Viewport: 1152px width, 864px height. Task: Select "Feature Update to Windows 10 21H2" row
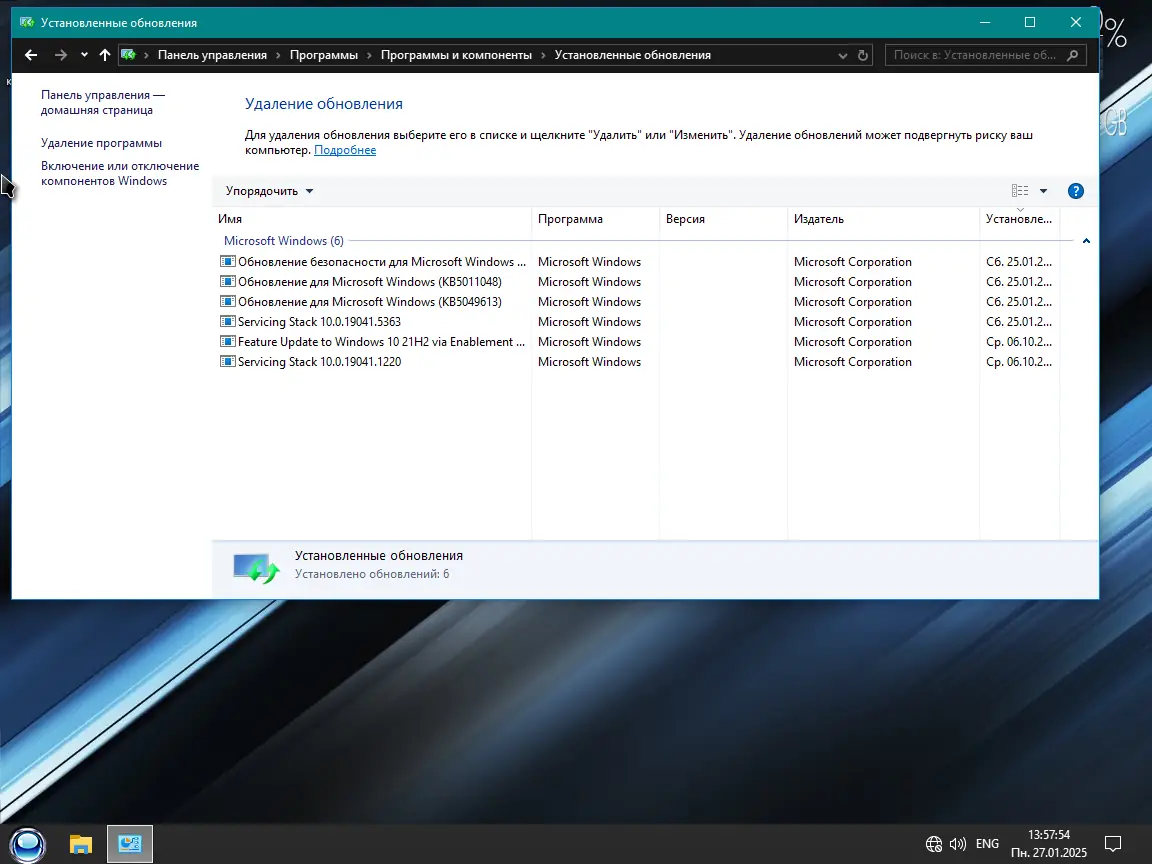636,342
